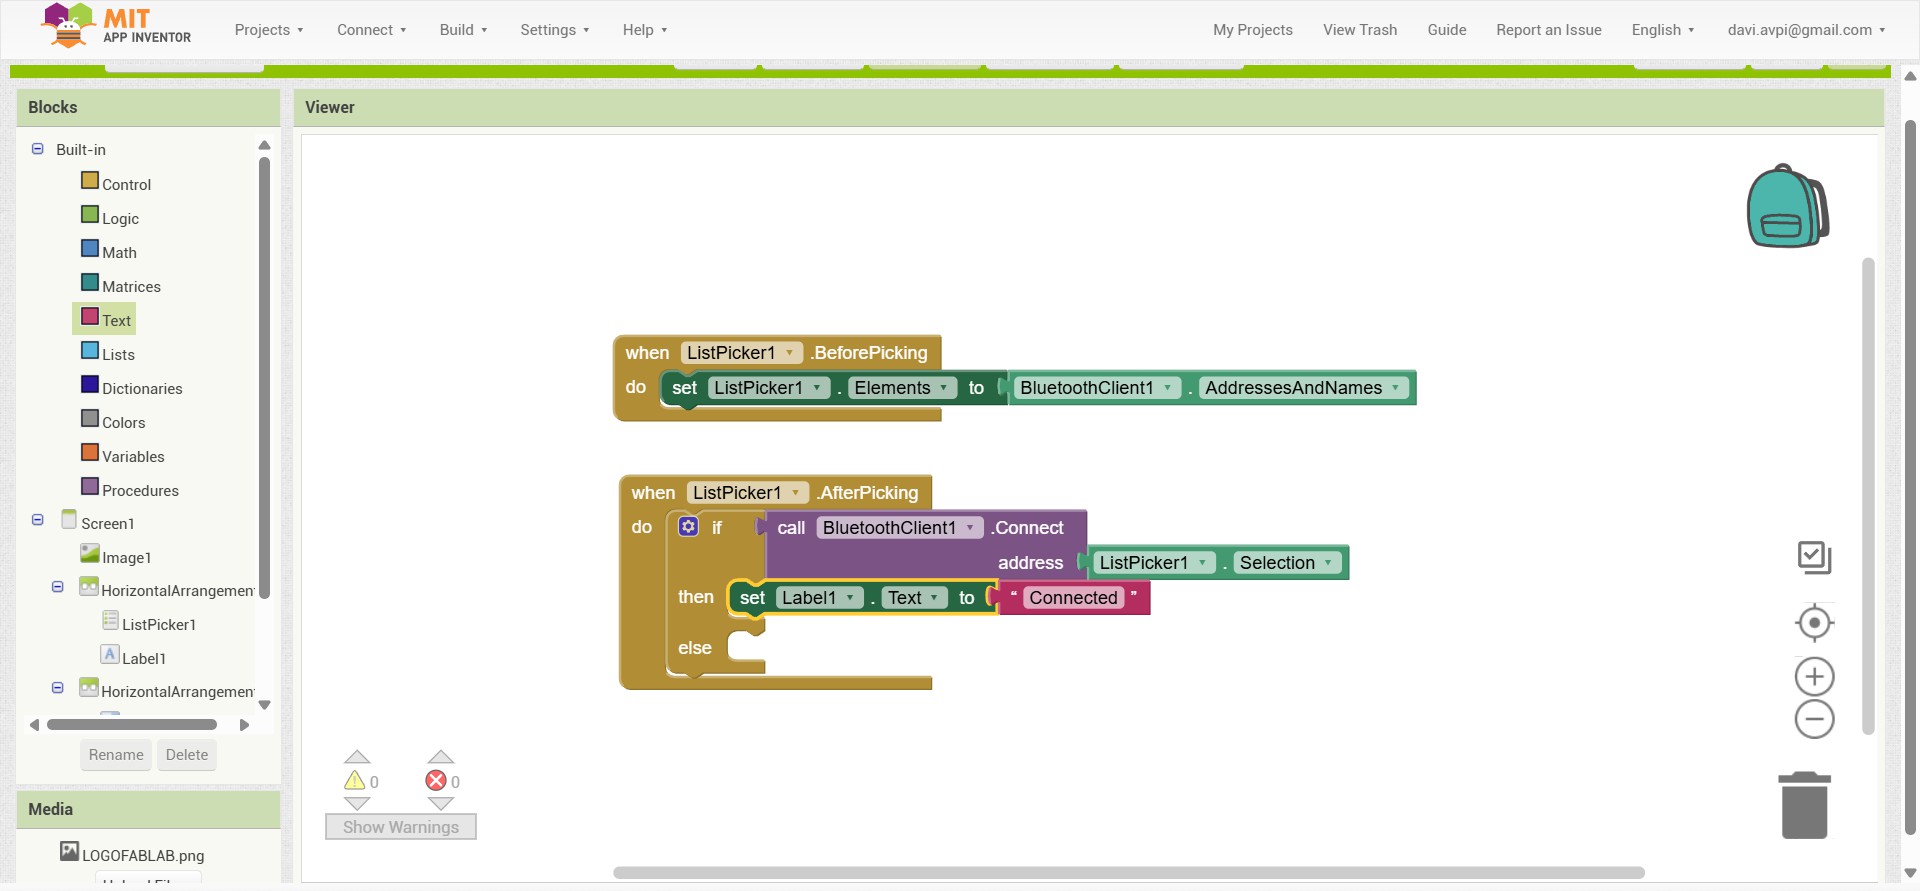
Task: Go to the next error with the down arrow
Action: [441, 803]
